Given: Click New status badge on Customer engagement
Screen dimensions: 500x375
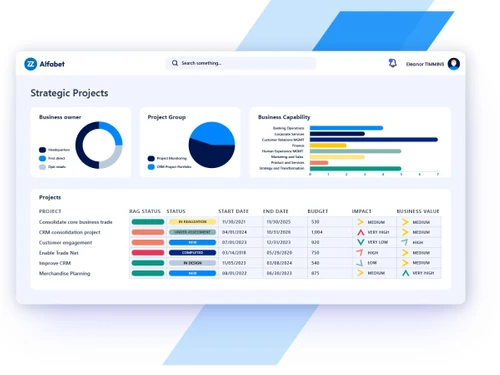Looking at the screenshot, I should coord(192,242).
